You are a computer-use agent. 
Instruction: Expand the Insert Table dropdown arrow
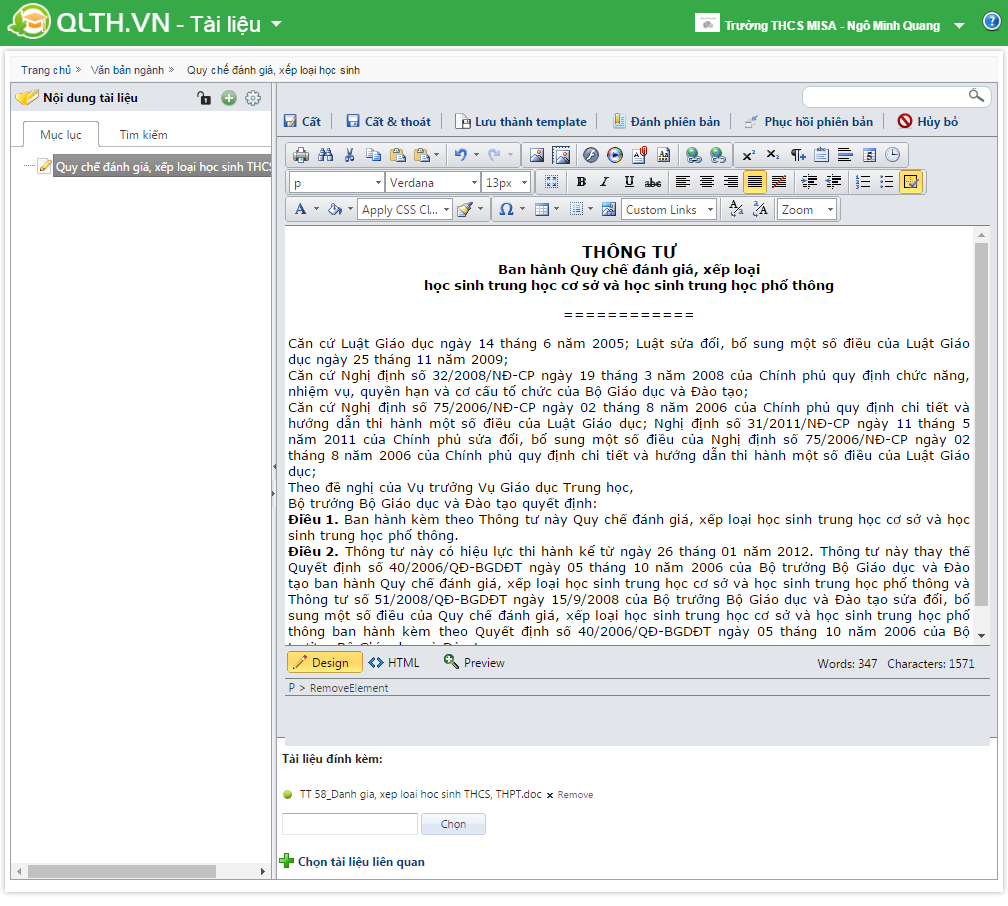tap(556, 209)
